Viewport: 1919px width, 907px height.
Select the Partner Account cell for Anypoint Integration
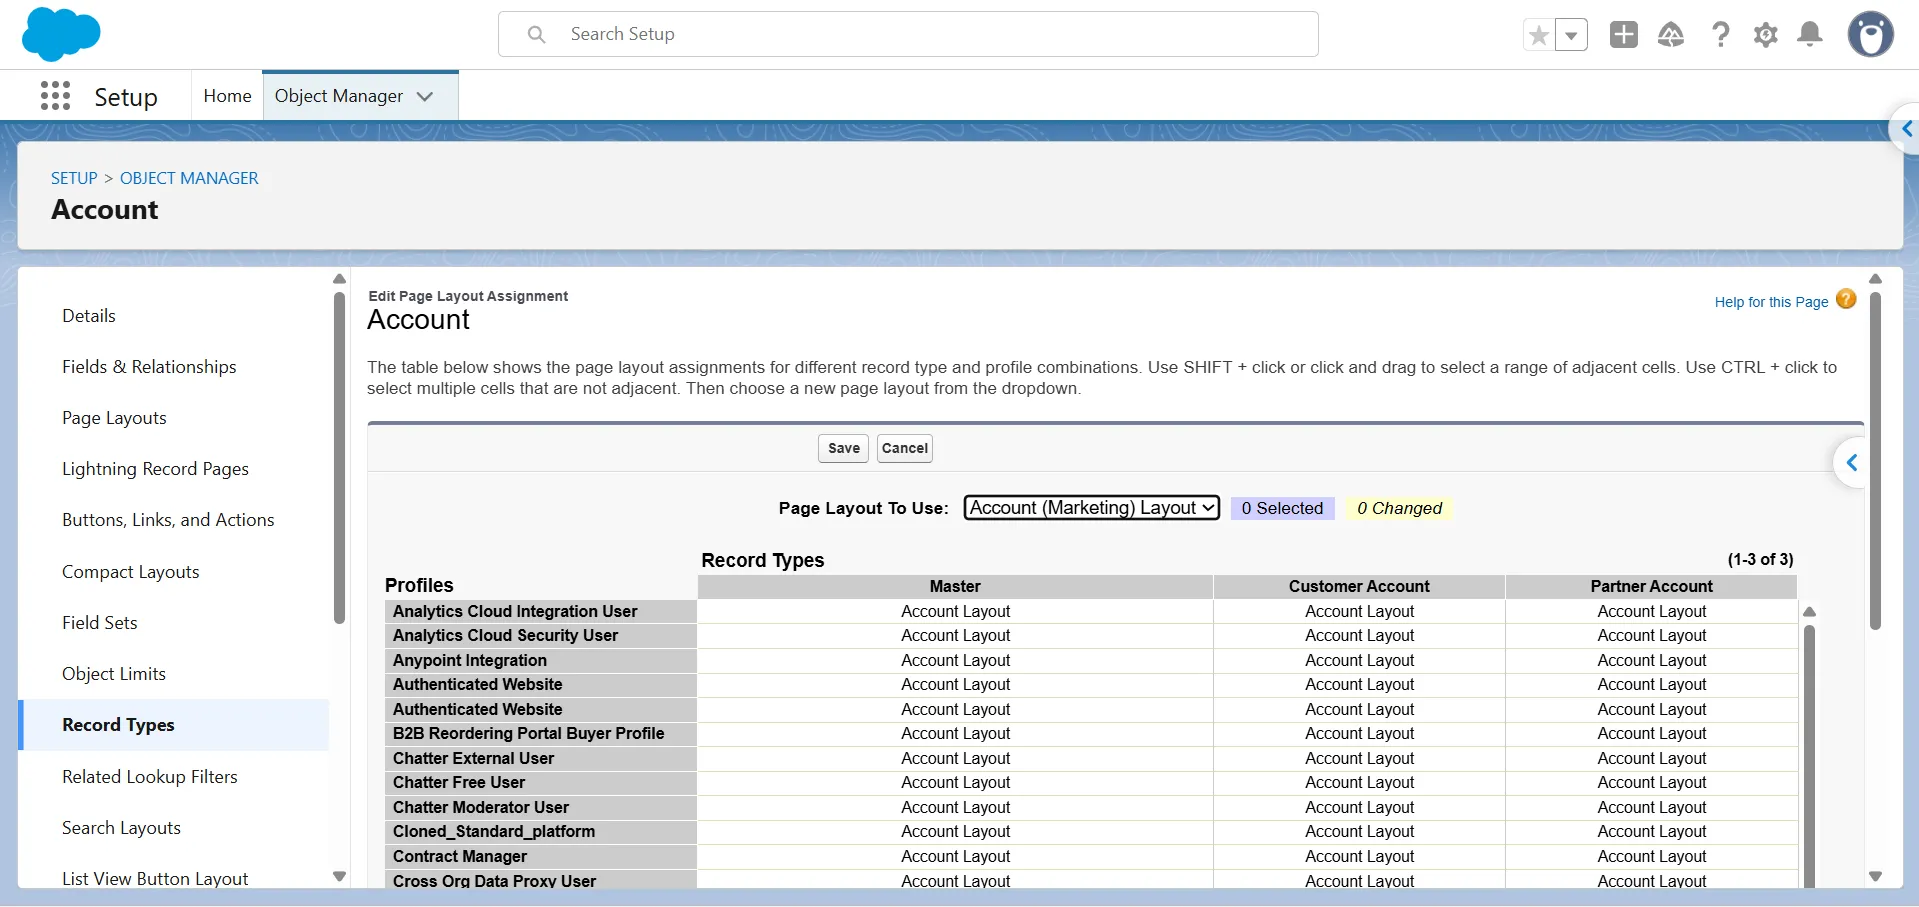[x=1651, y=660]
